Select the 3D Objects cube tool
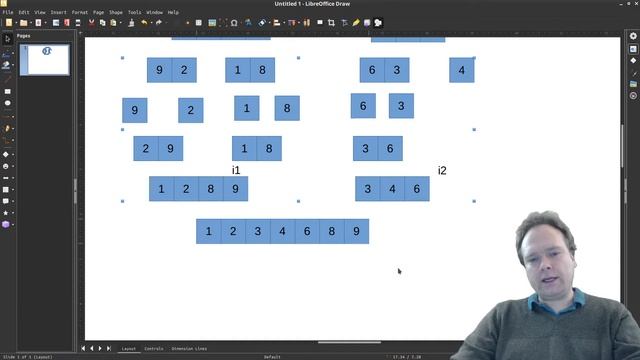Viewport: 640px width, 360px height. click(6, 224)
